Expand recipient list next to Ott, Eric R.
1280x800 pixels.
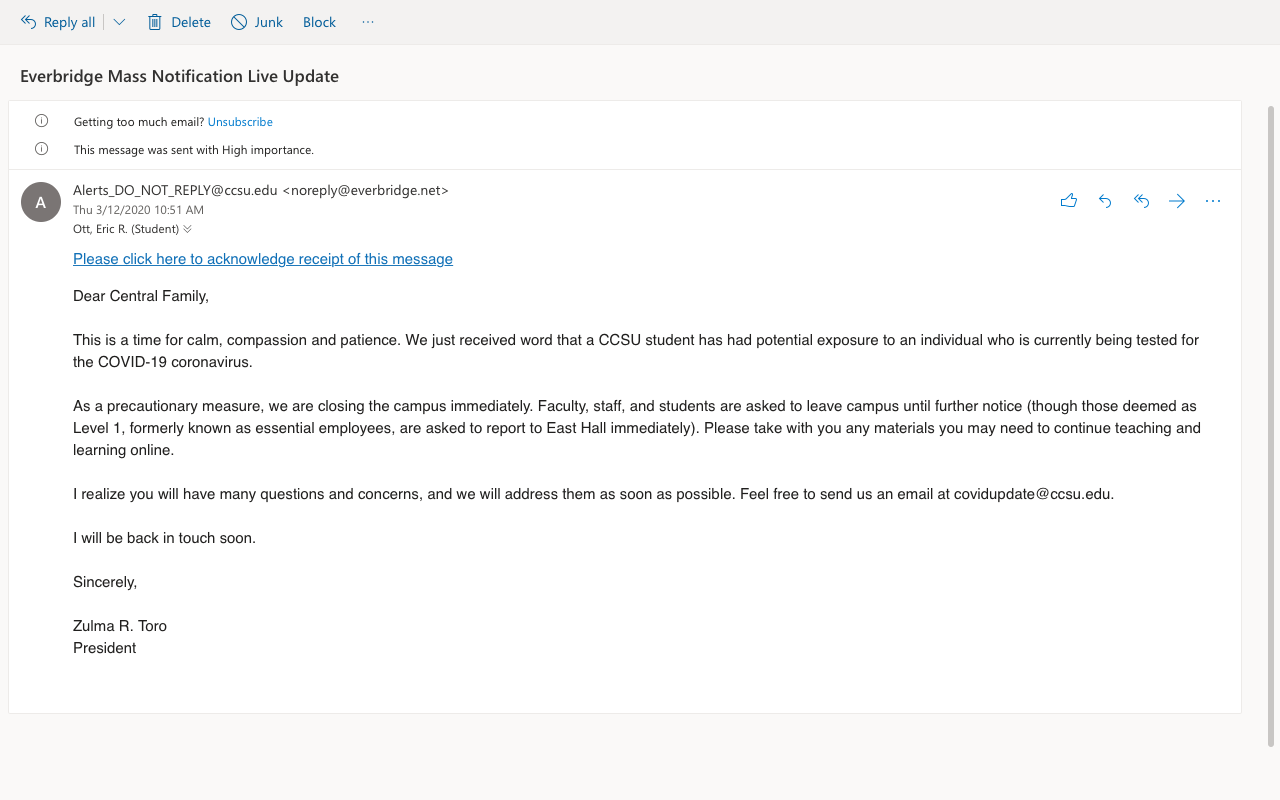pyautogui.click(x=188, y=229)
